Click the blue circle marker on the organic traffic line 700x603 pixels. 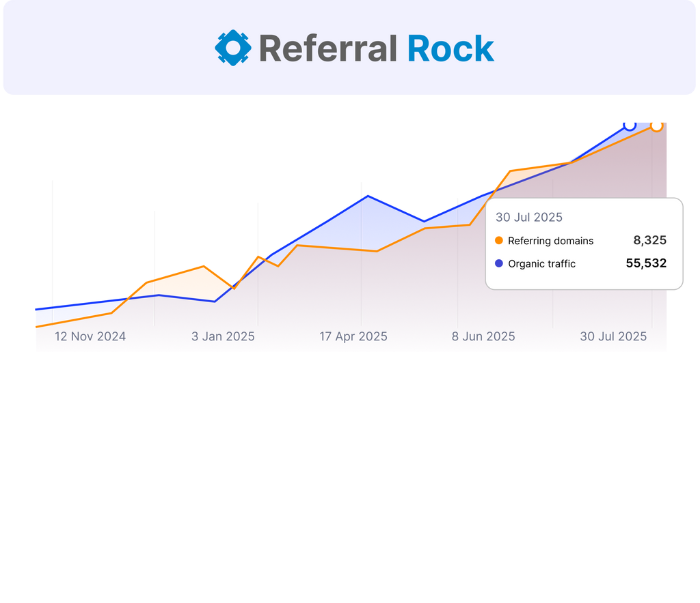(629, 125)
